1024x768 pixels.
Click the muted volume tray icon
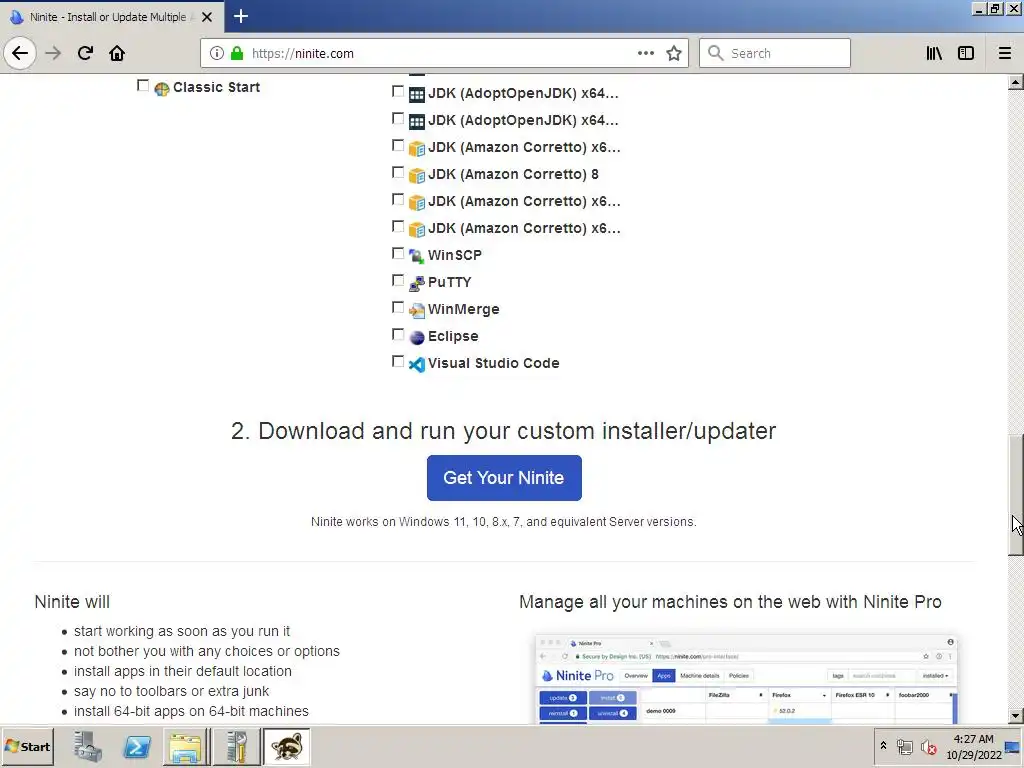[928, 746]
